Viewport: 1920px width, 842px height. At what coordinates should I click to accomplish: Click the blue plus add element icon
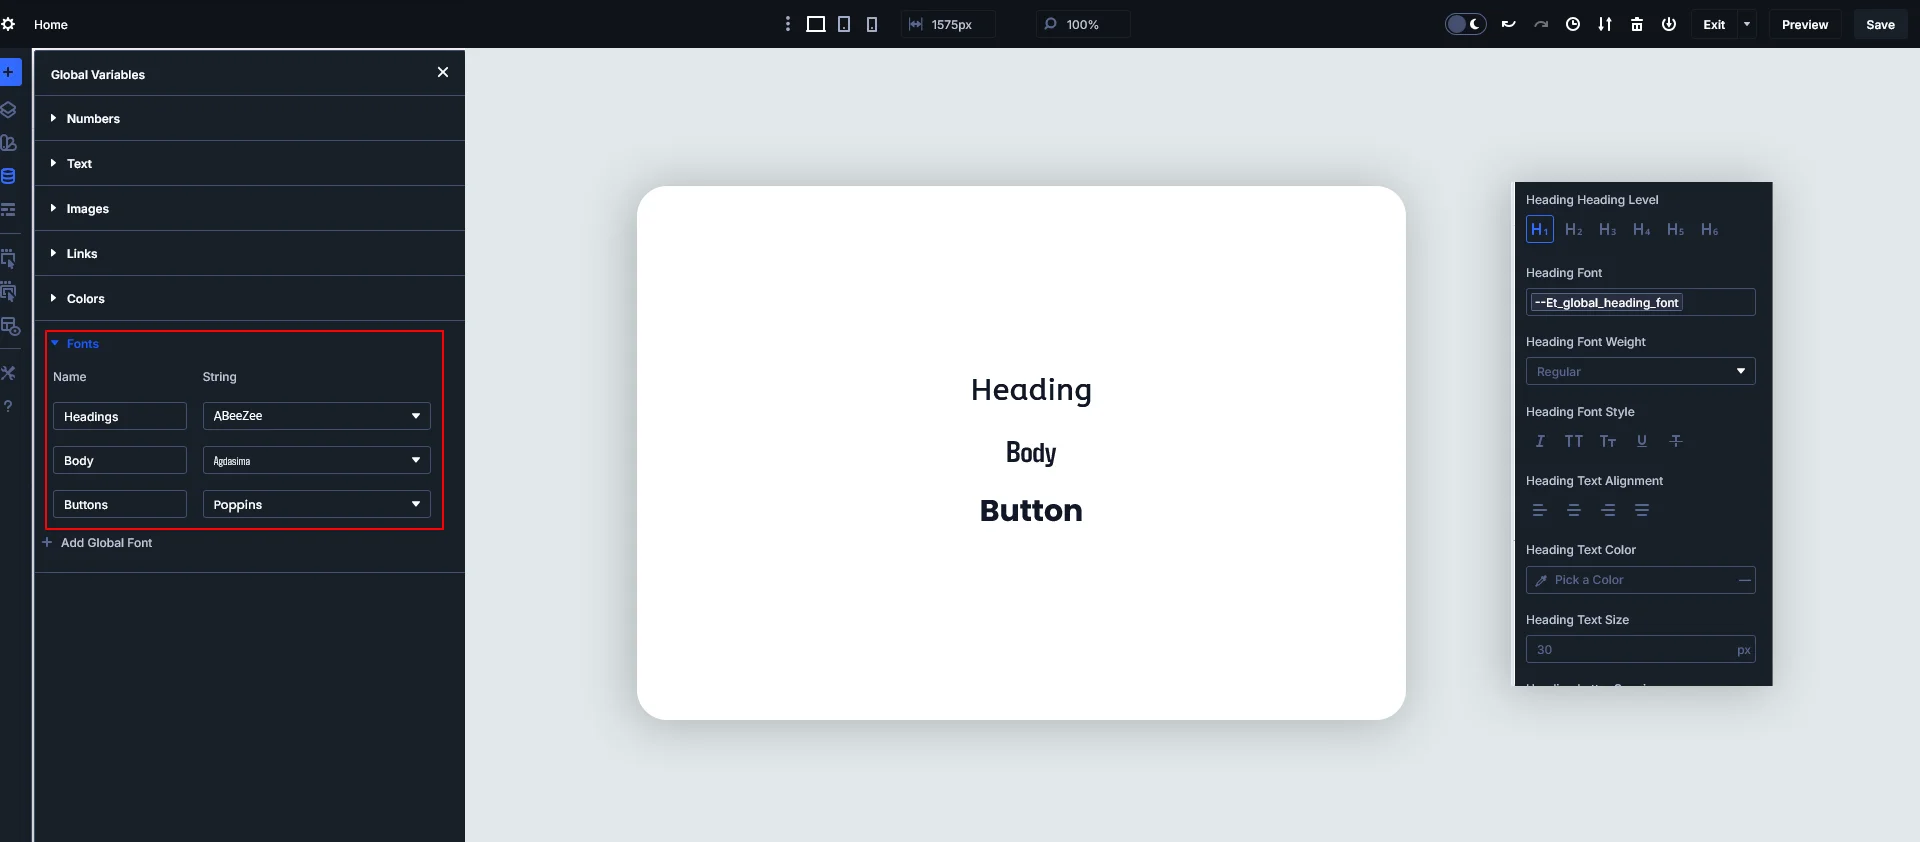[x=9, y=72]
